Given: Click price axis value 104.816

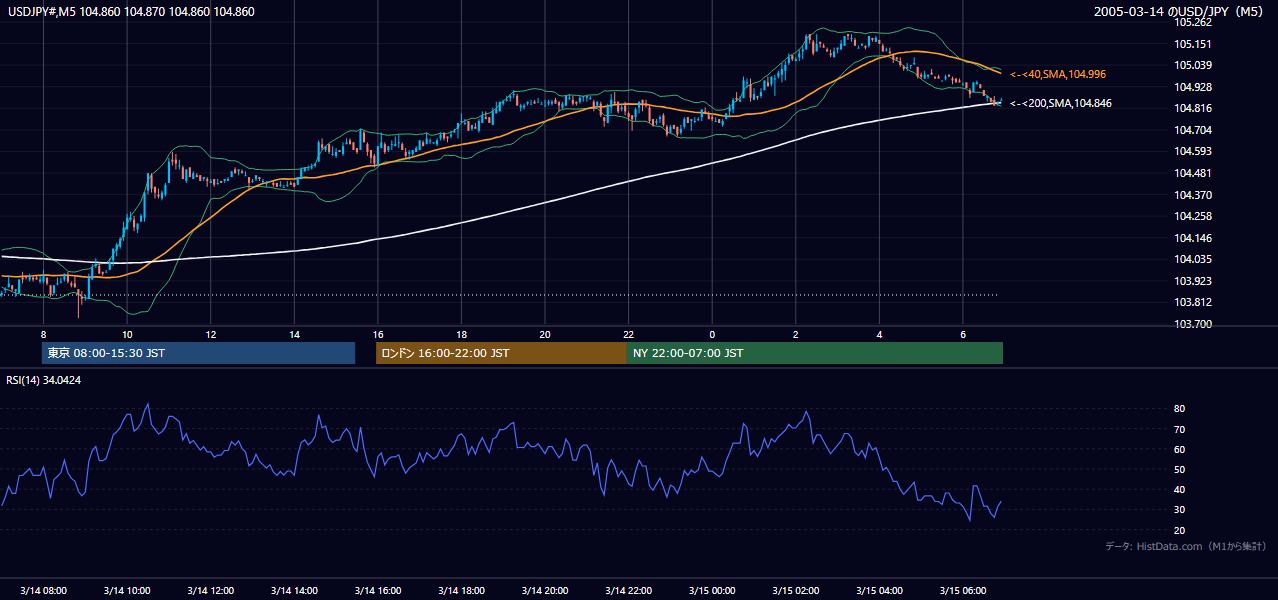Looking at the screenshot, I should [x=1193, y=108].
